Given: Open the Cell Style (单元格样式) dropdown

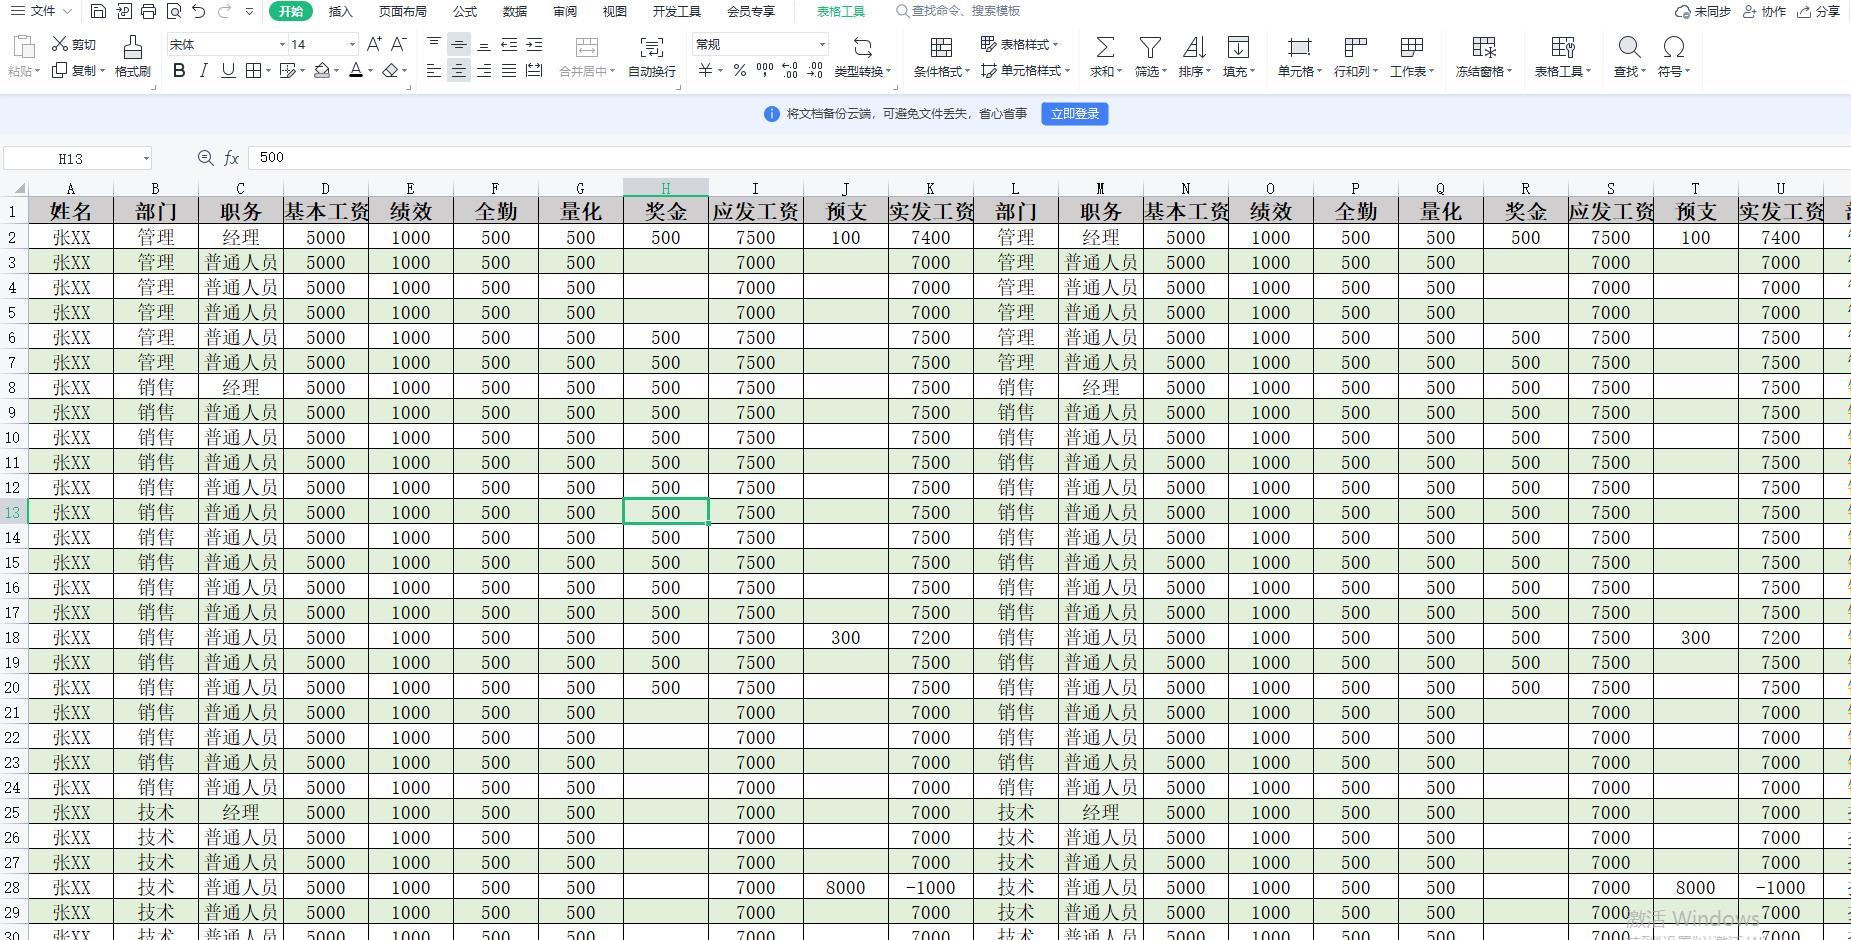Looking at the screenshot, I should [x=1026, y=71].
